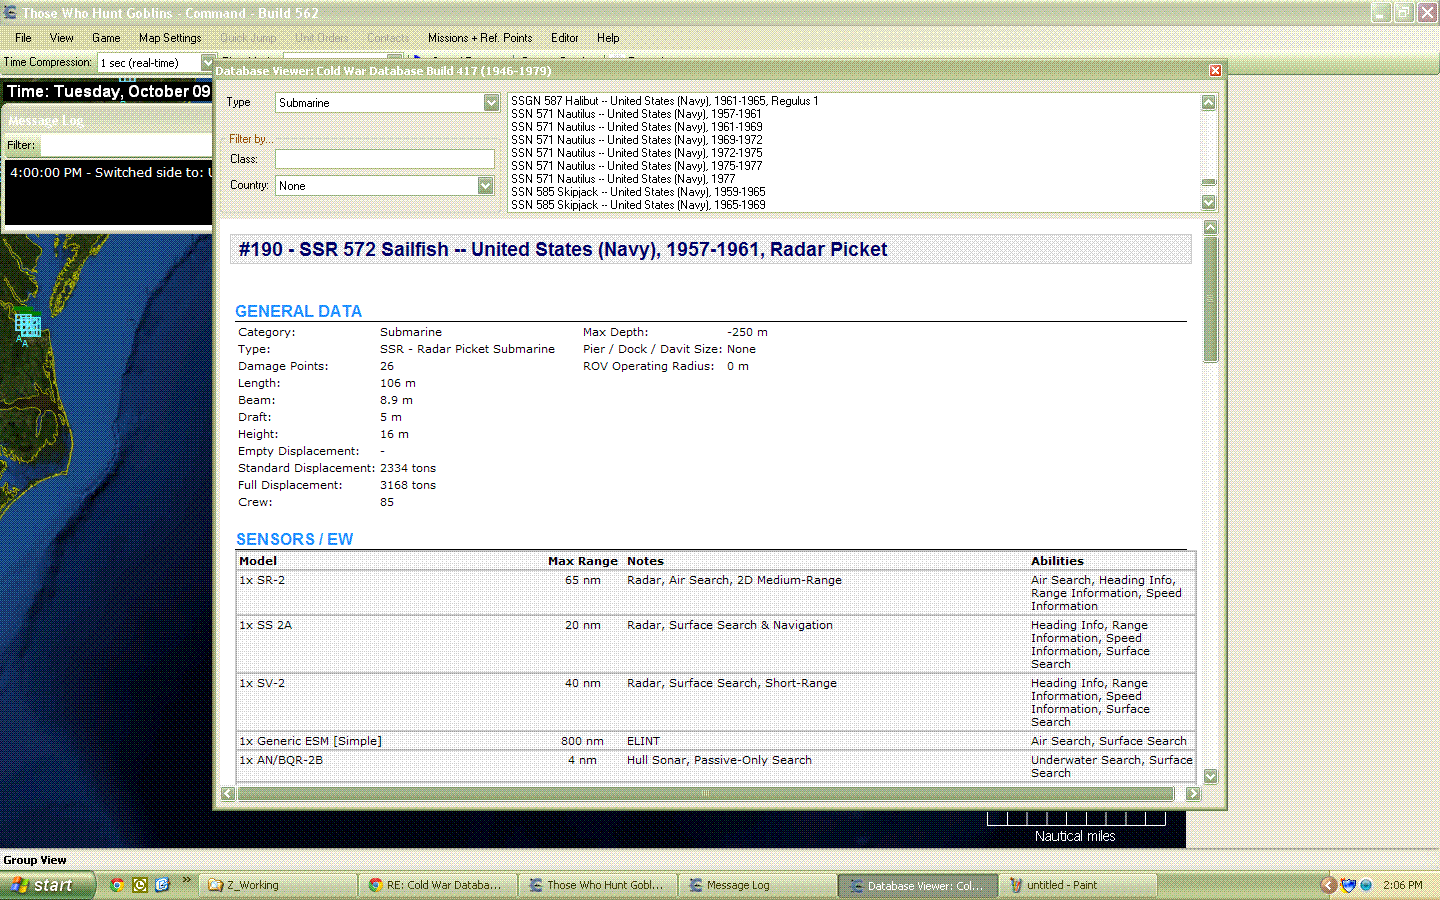The width and height of the screenshot is (1440, 900).
Task: Click the Group View status bar label
Action: [35, 860]
